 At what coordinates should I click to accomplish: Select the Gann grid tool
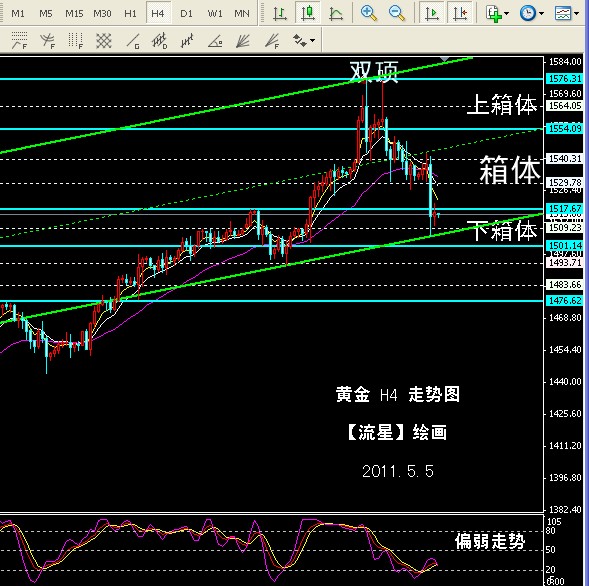(x=103, y=41)
